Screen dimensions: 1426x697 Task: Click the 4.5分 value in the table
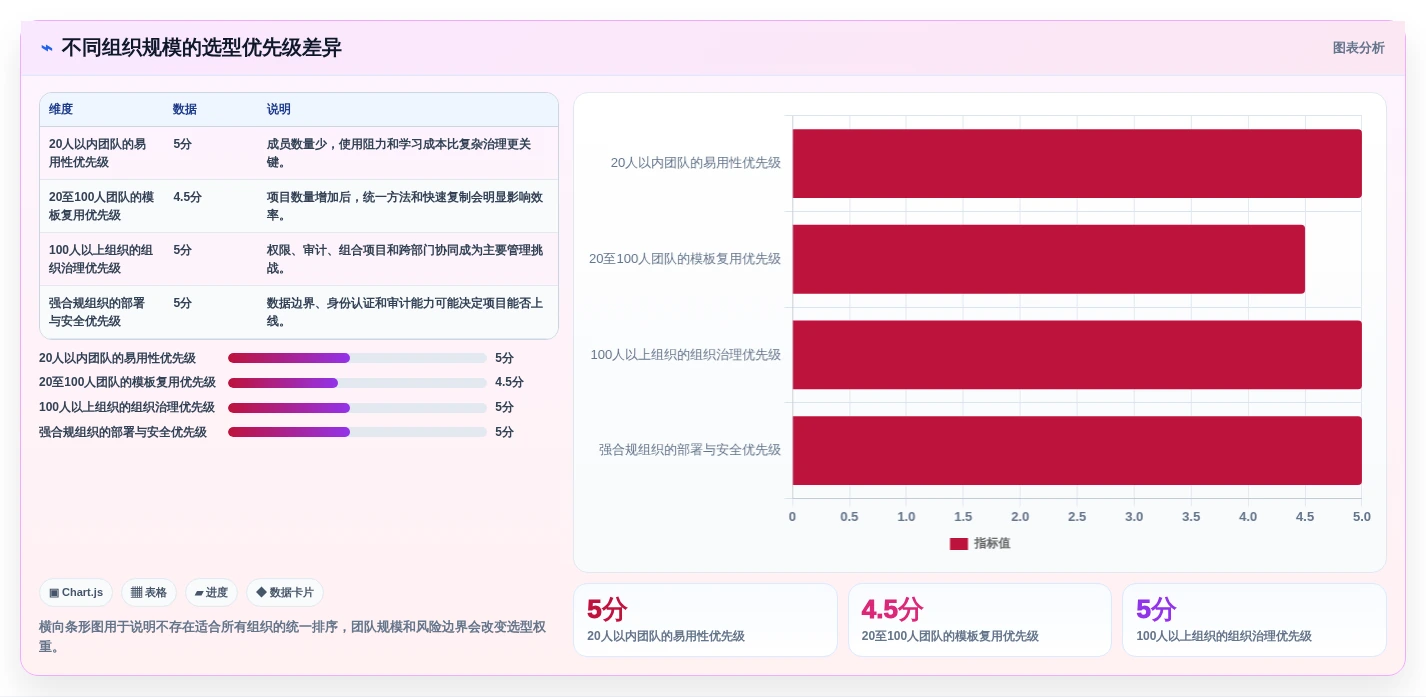pyautogui.click(x=187, y=197)
